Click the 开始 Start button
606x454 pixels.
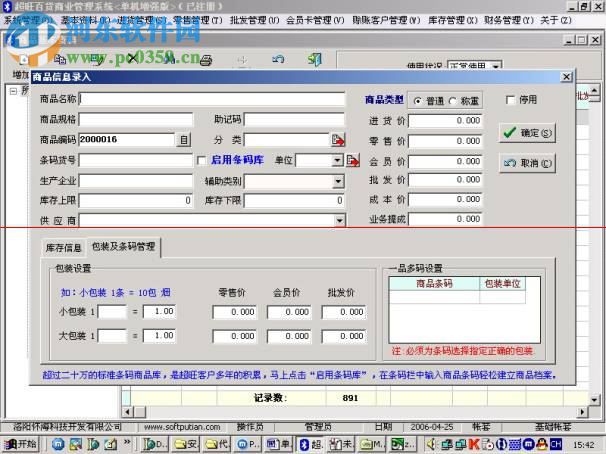pyautogui.click(x=20, y=445)
